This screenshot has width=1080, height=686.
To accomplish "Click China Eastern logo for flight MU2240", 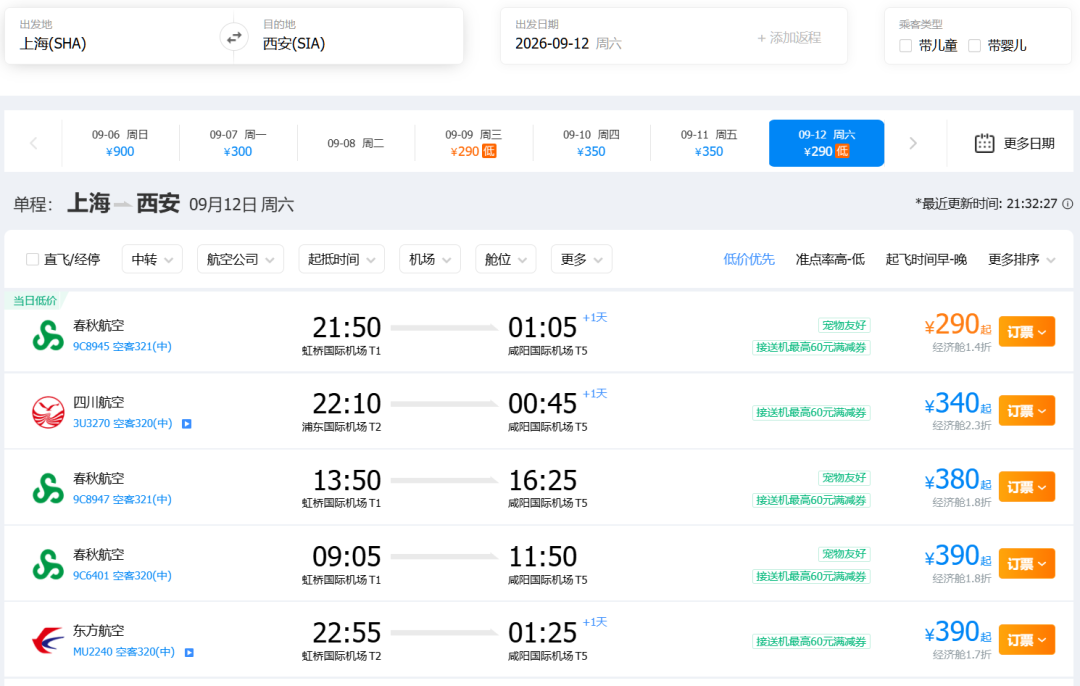I will 48,641.
